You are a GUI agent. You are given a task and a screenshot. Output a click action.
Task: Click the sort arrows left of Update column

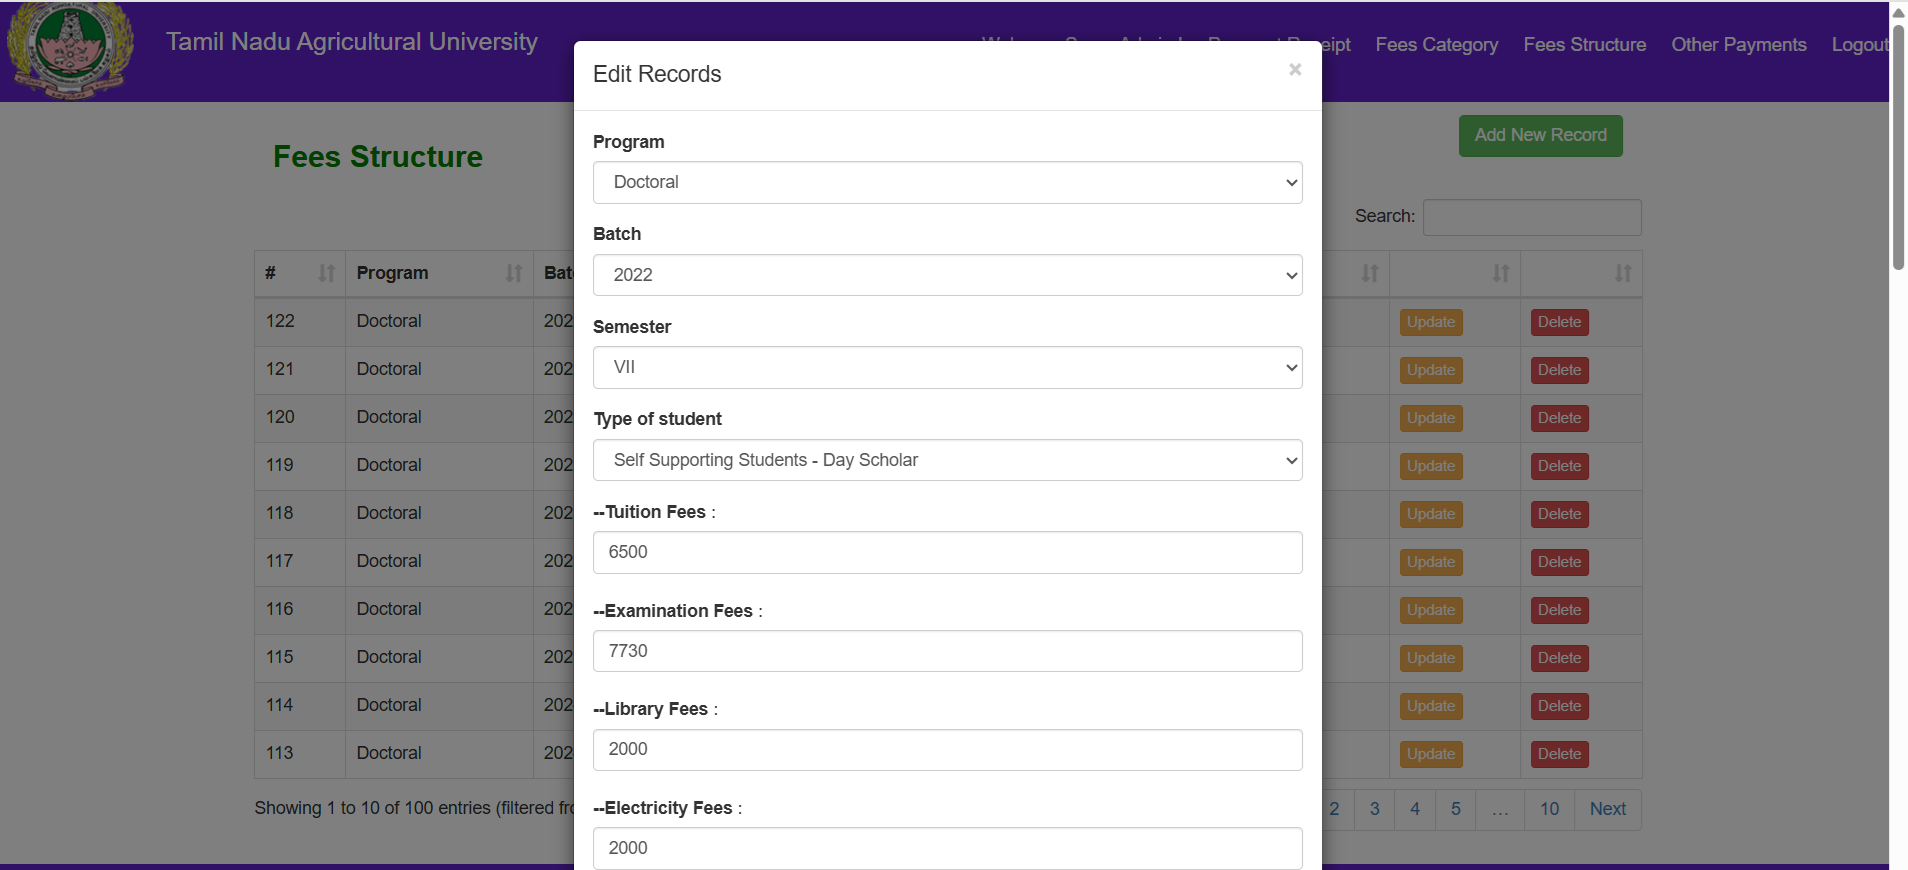pos(1369,273)
